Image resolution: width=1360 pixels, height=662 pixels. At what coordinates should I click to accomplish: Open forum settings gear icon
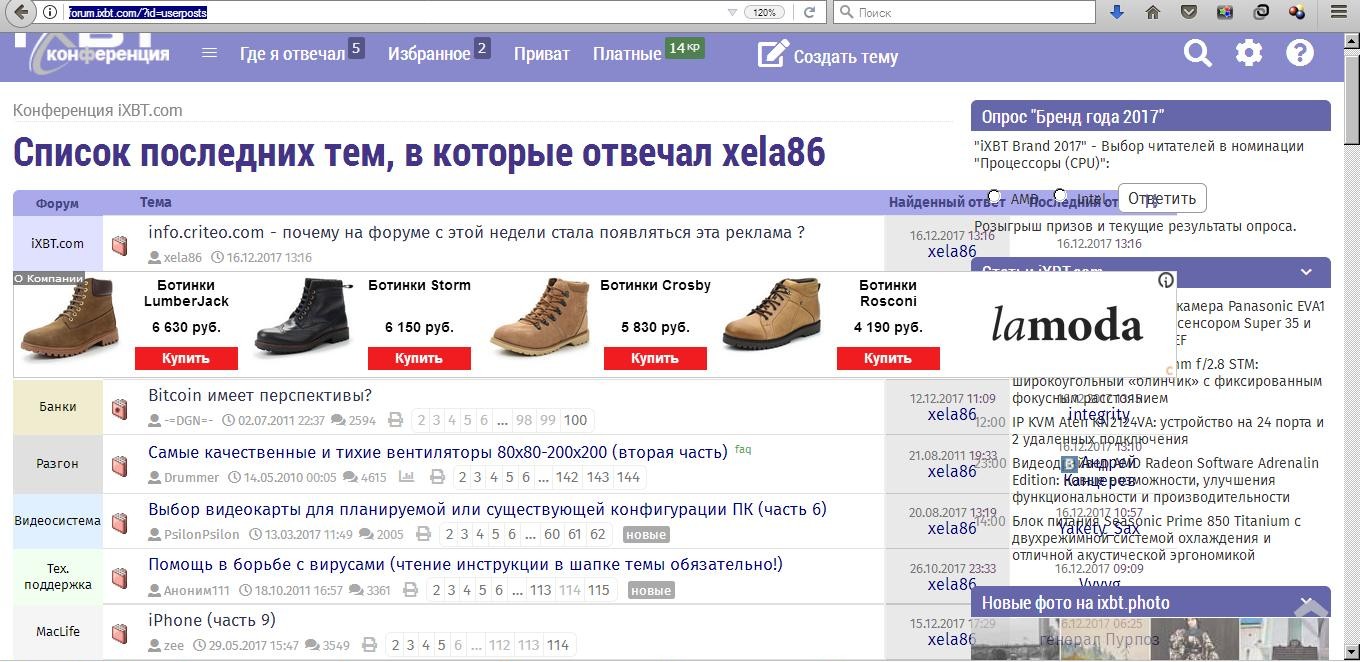[x=1249, y=53]
